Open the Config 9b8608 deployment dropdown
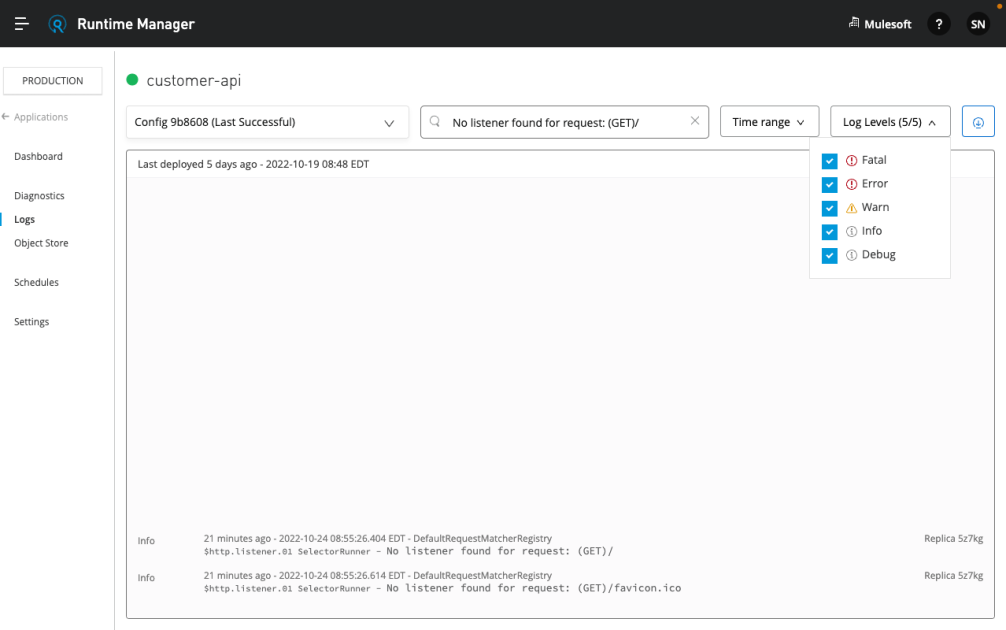This screenshot has width=1006, height=630. pos(266,121)
